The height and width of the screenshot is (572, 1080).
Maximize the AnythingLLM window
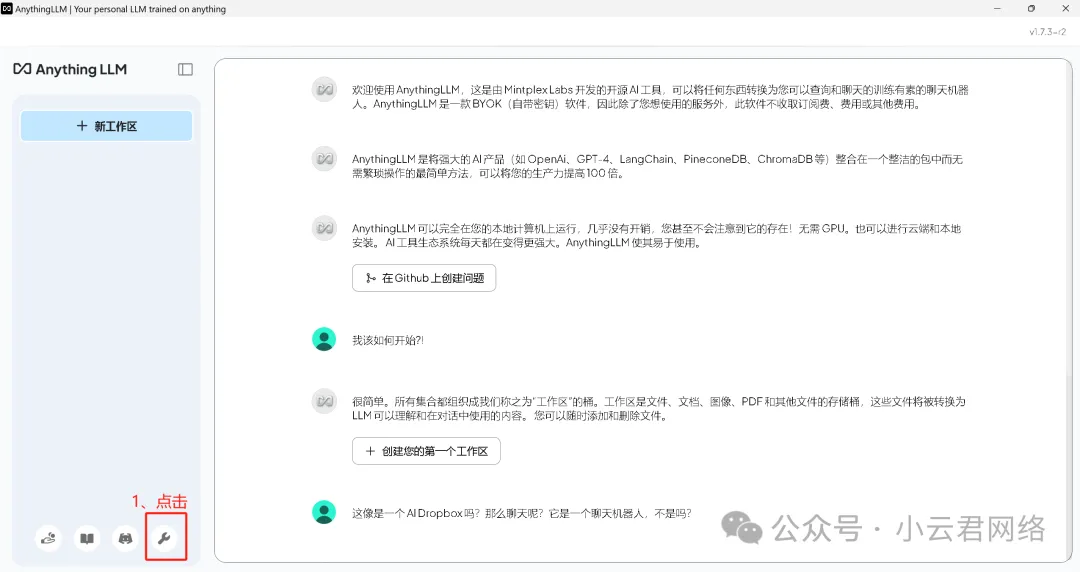pyautogui.click(x=1031, y=9)
